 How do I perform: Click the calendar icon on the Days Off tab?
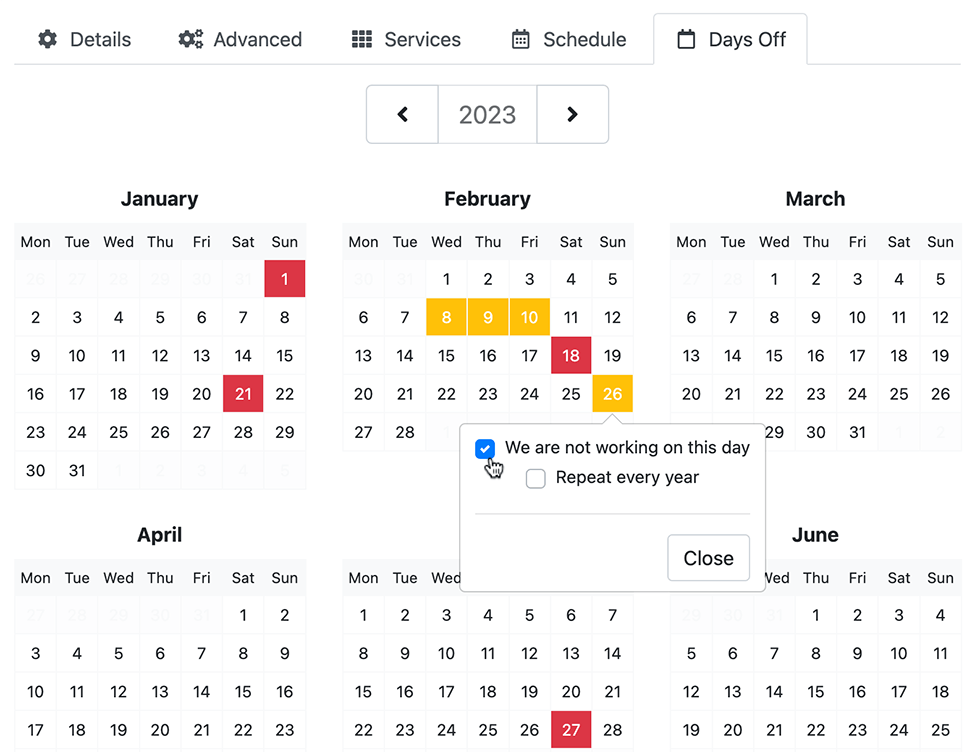(x=686, y=39)
